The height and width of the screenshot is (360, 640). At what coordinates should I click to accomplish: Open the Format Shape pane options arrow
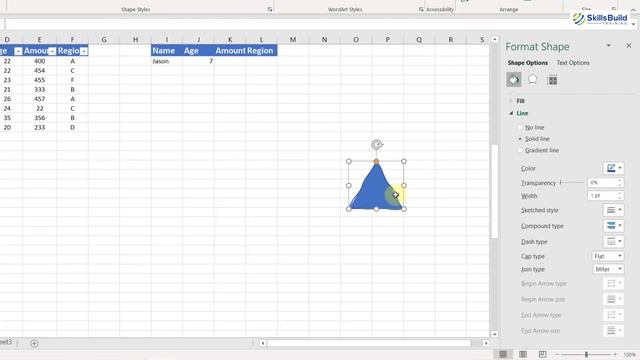click(609, 45)
